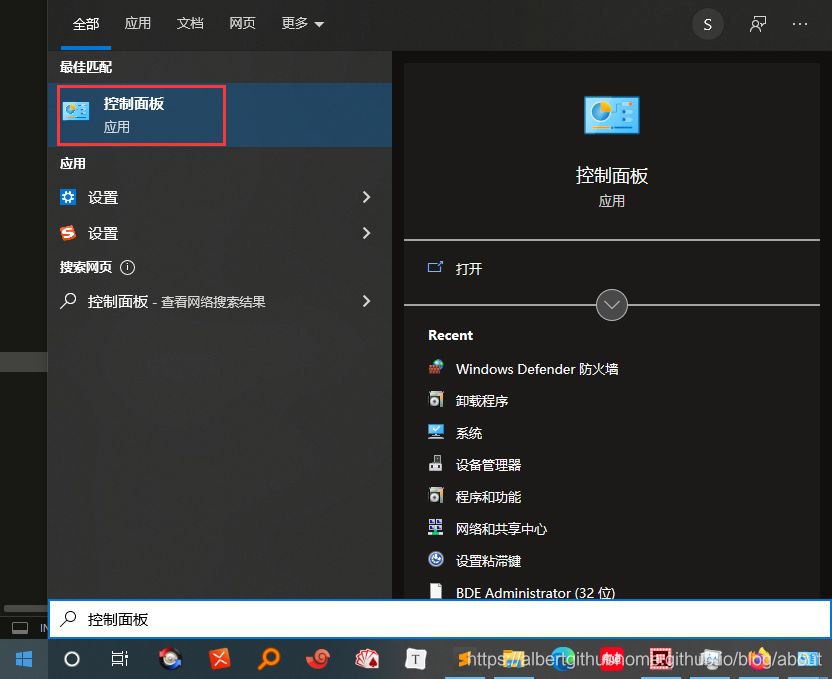Viewport: 832px width, 679px height.
Task: Click the red-blue disc taskbar app
Action: 170,659
